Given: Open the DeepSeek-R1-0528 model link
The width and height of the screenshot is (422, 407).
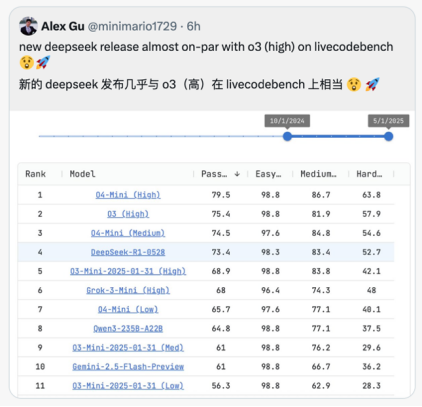Looking at the screenshot, I should pos(128,252).
